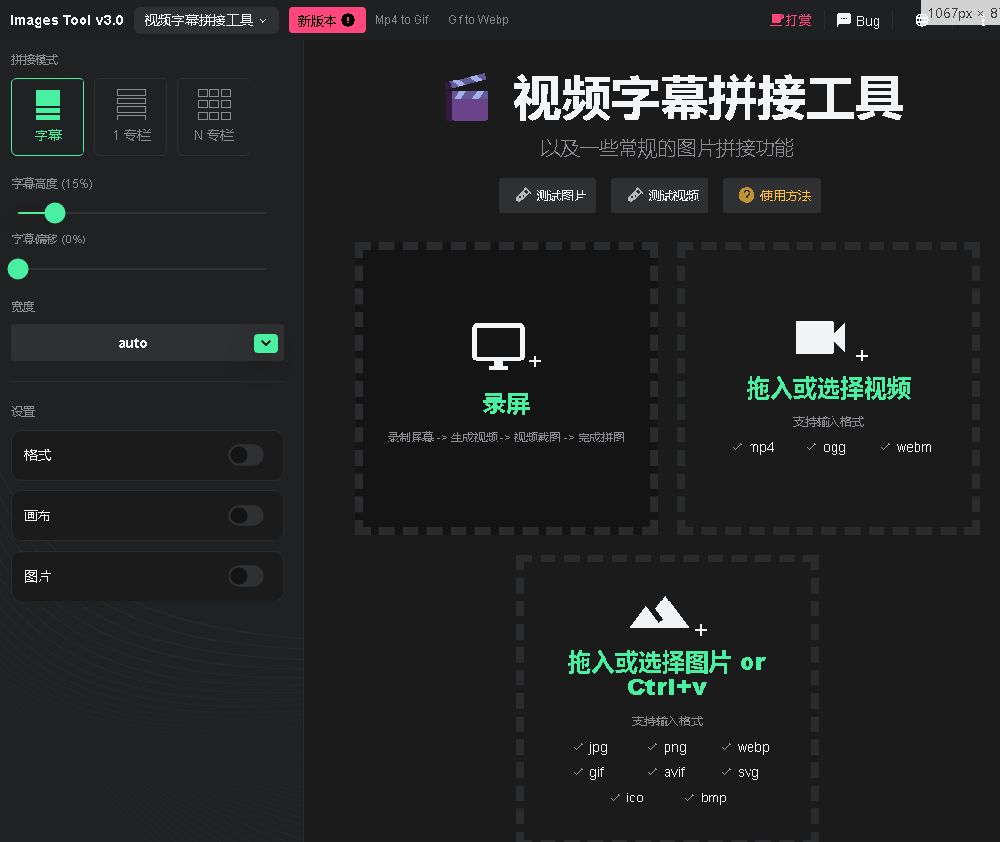The width and height of the screenshot is (1000, 842).
Task: Select the 字幕 subtitle stitching mode icon
Action: tap(48, 105)
